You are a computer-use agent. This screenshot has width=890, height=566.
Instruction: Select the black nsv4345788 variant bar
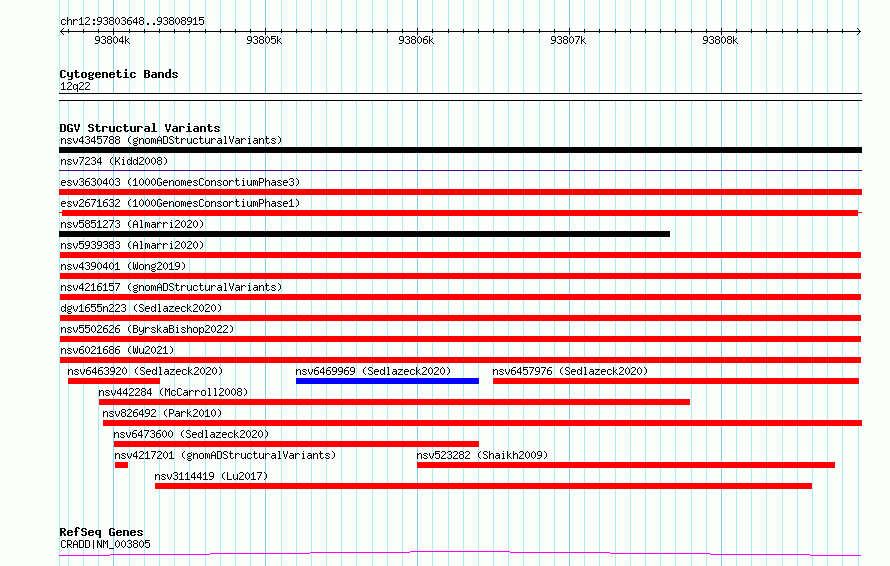(x=460, y=150)
